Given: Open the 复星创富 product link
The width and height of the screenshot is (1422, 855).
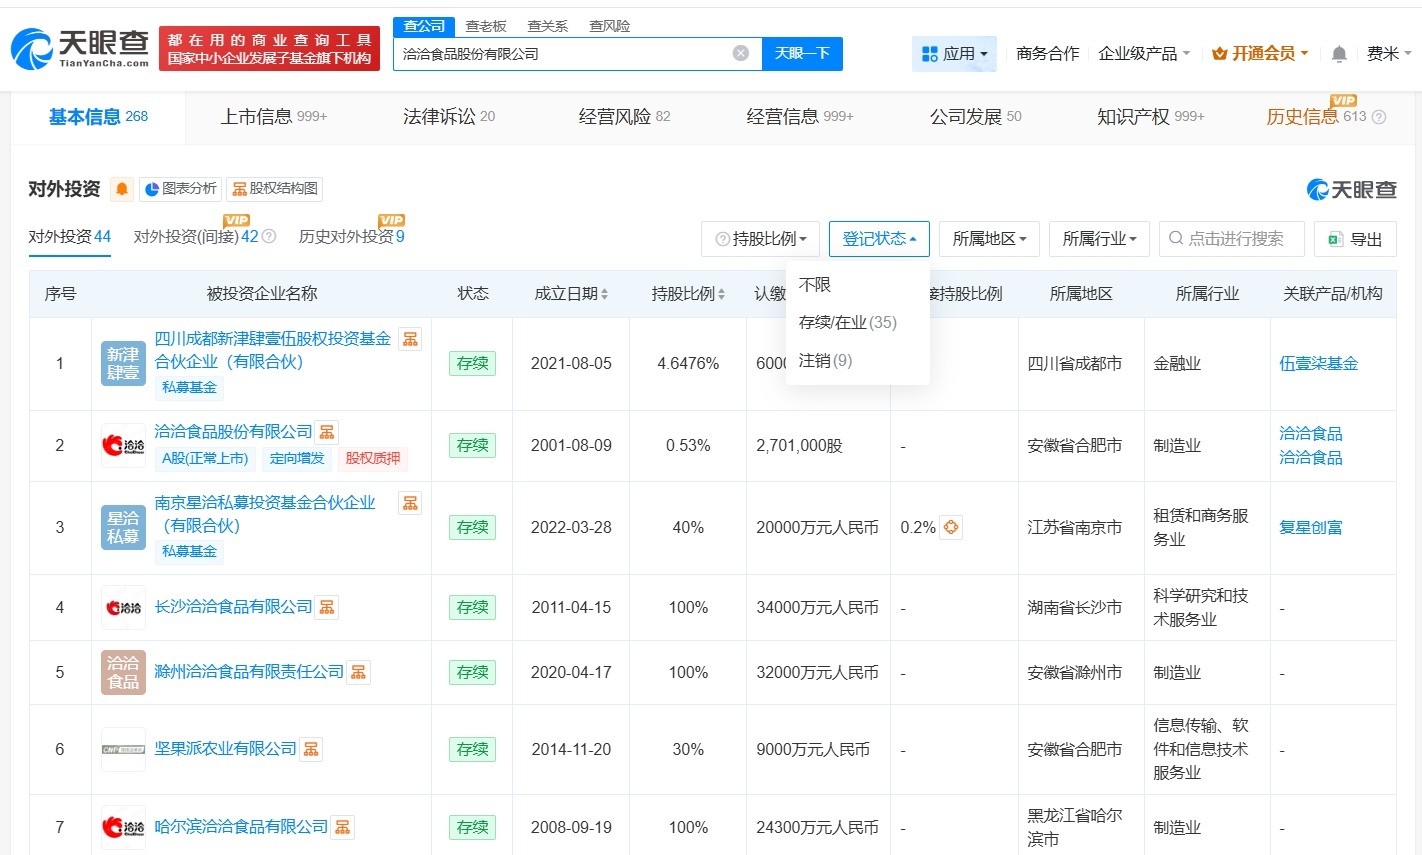Looking at the screenshot, I should tap(1312, 527).
